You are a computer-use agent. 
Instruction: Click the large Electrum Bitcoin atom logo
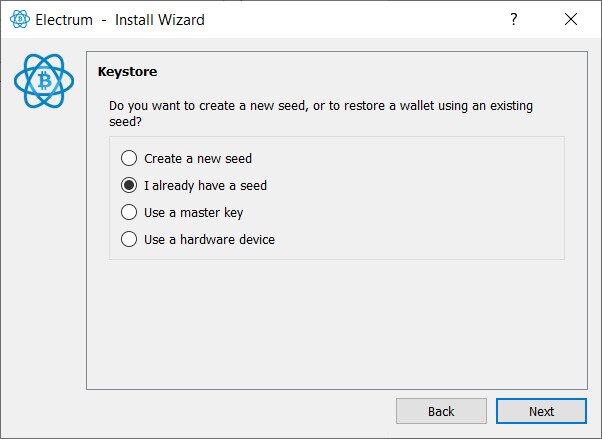point(44,82)
